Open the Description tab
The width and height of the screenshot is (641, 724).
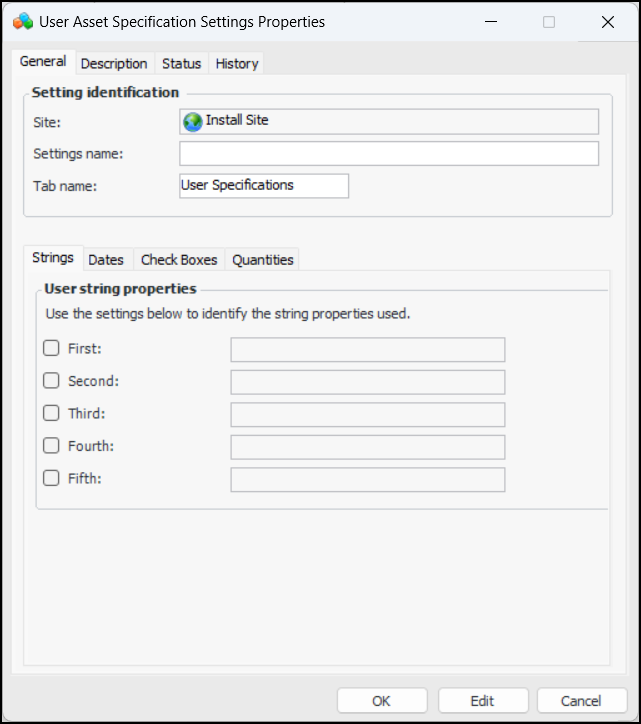click(114, 63)
